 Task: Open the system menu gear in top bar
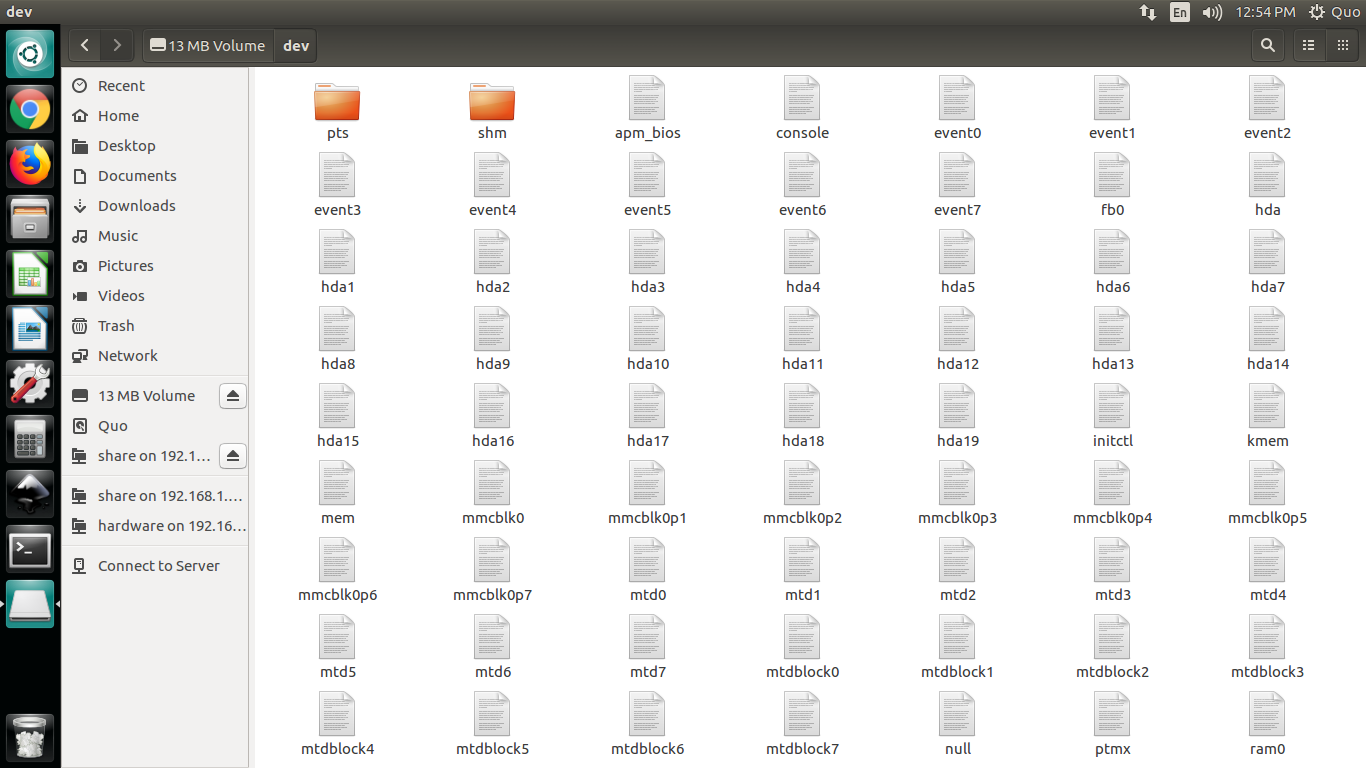(x=1315, y=12)
